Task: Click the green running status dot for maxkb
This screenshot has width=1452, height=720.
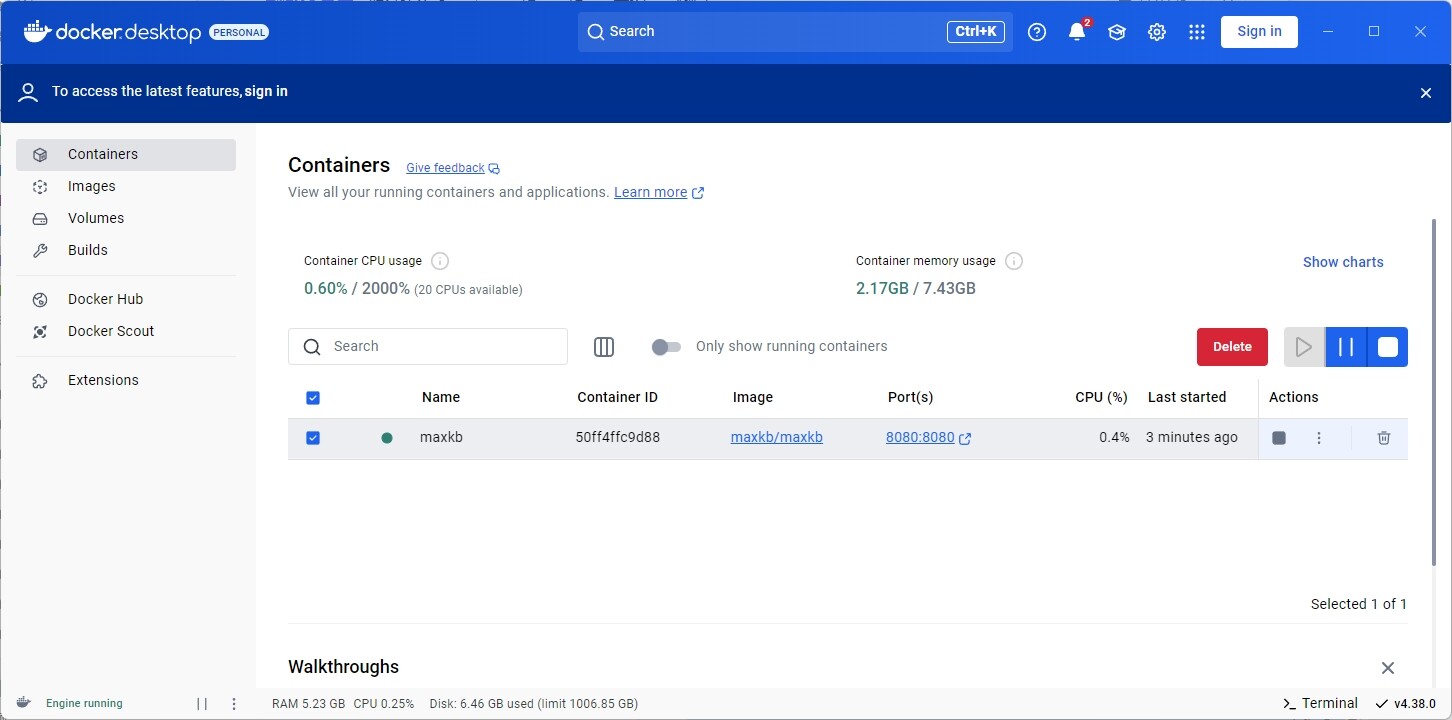Action: (x=387, y=438)
